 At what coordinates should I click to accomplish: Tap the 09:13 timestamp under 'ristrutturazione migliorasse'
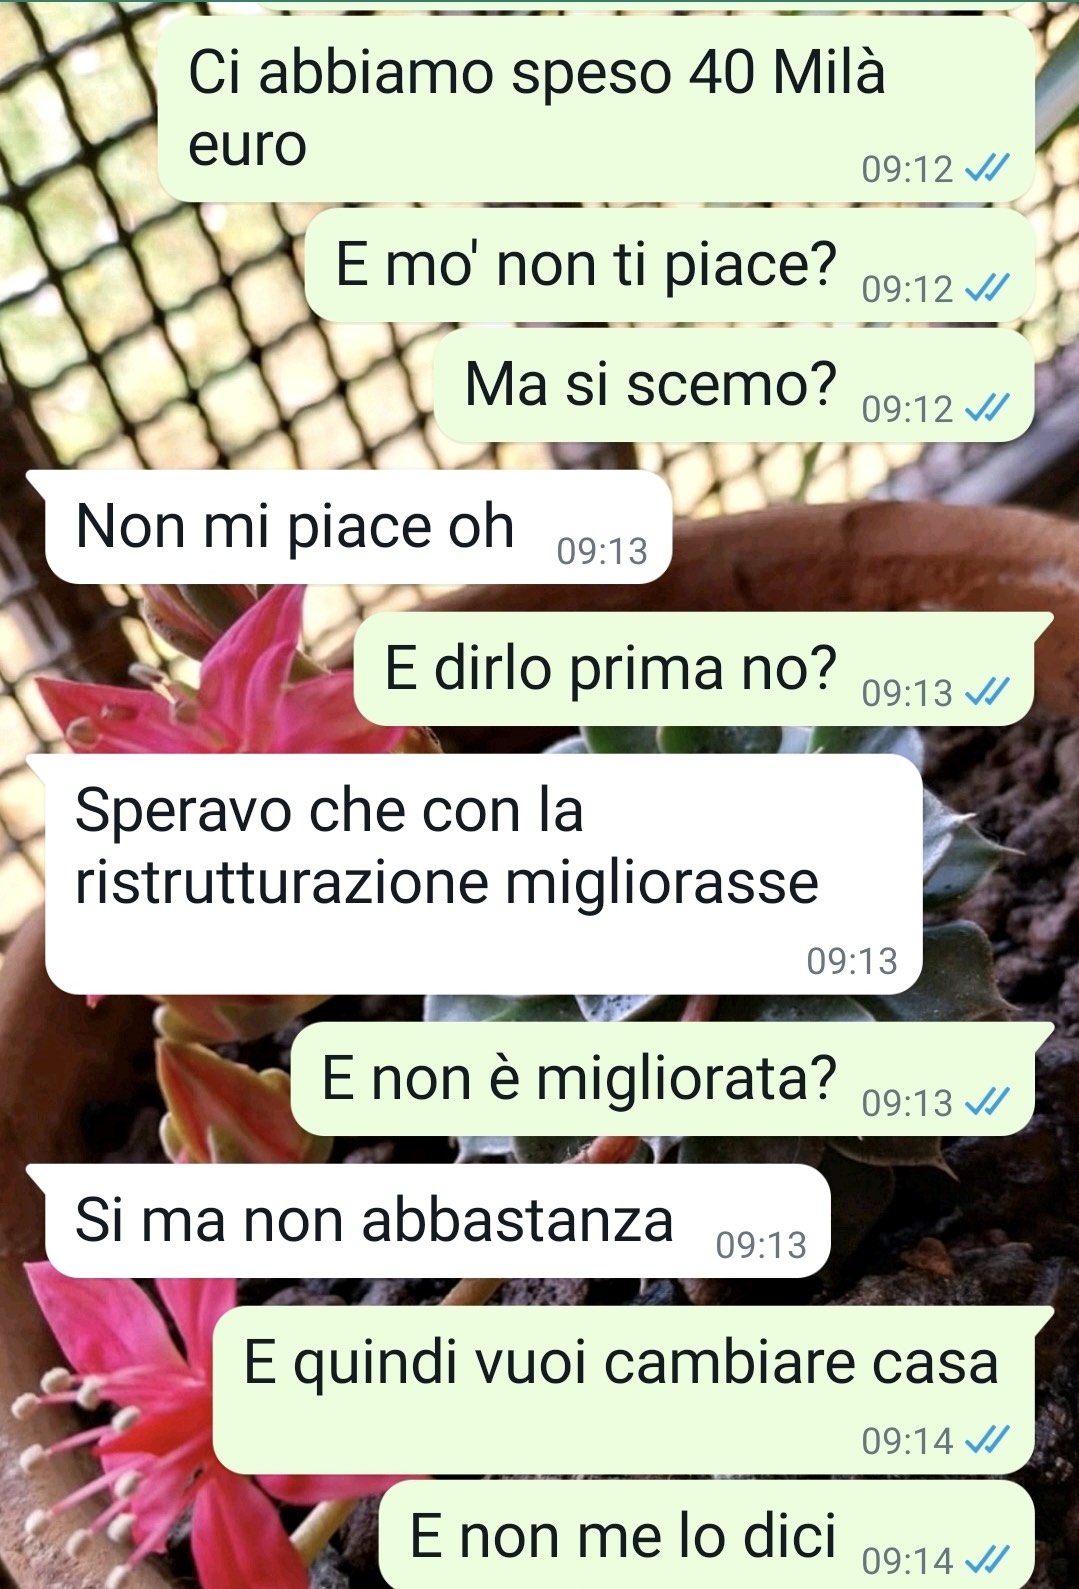[x=852, y=961]
